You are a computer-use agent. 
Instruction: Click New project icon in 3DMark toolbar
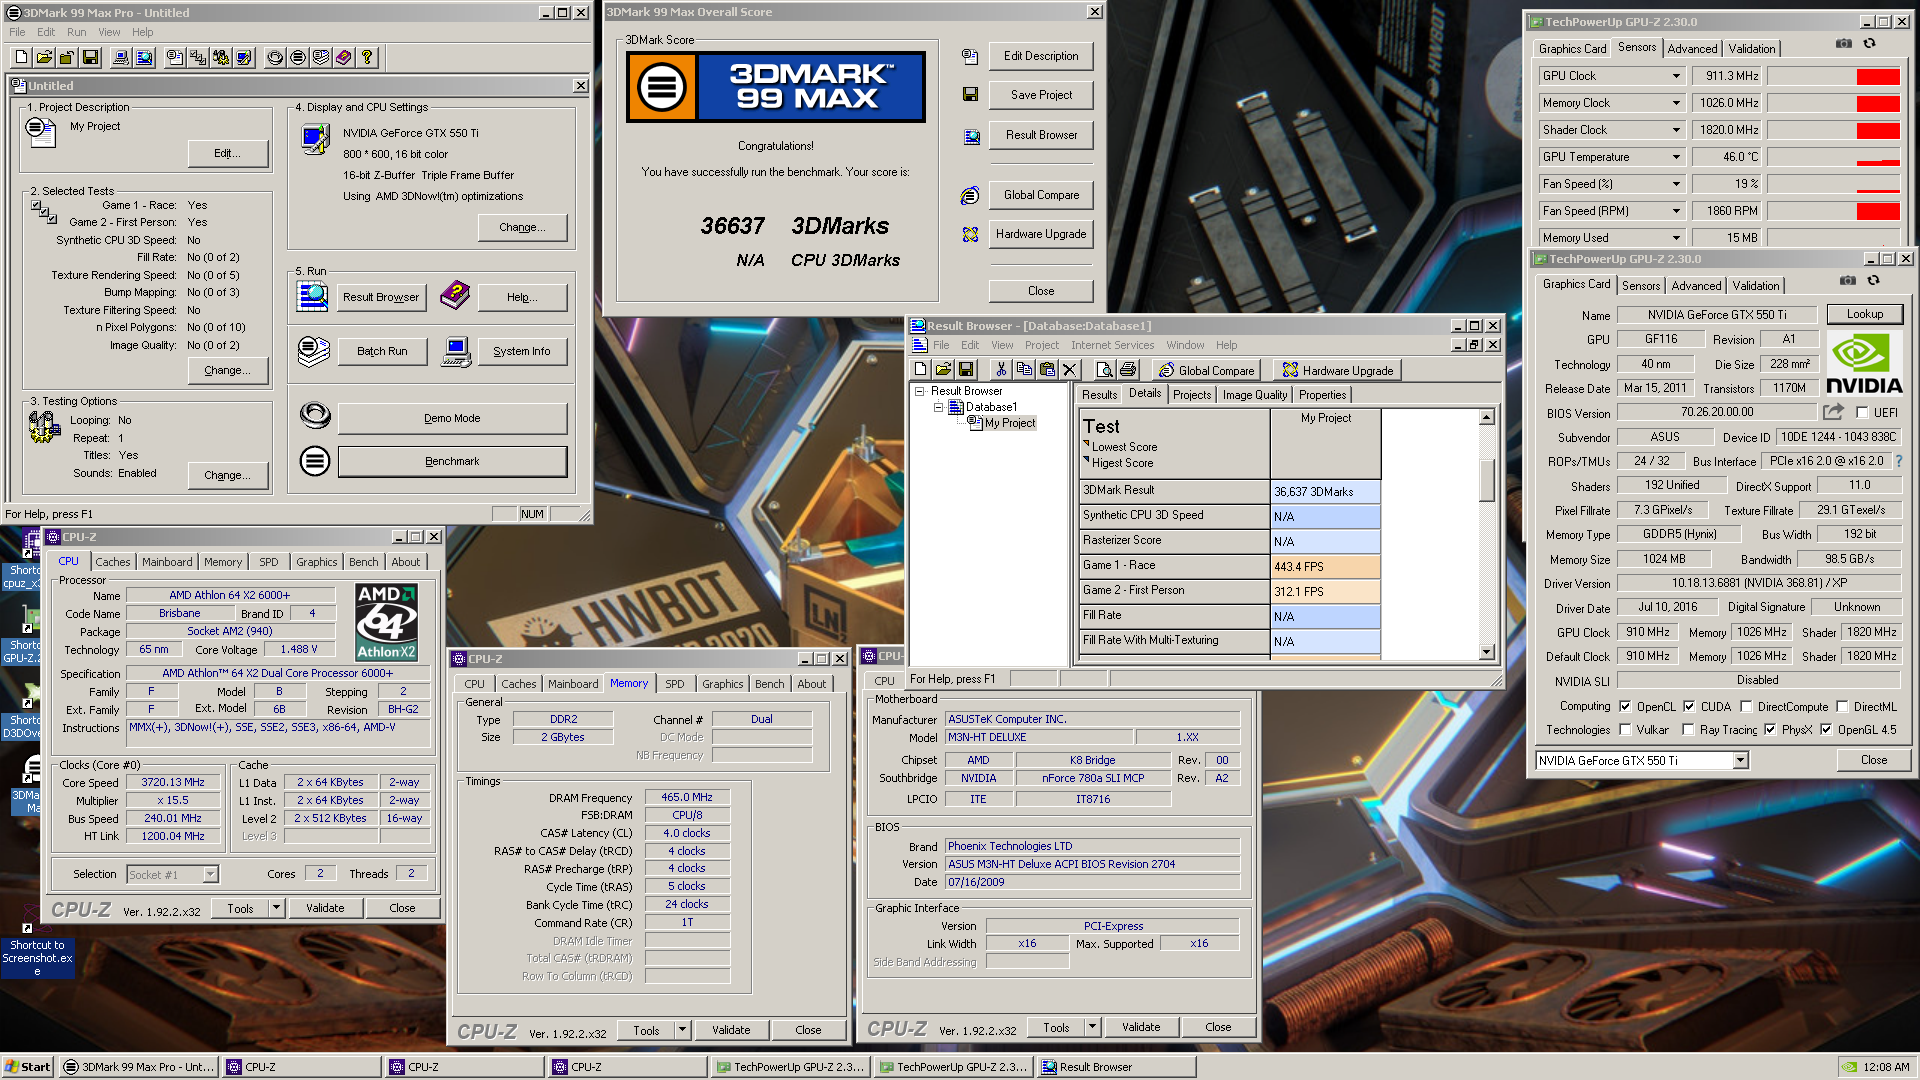coord(21,58)
